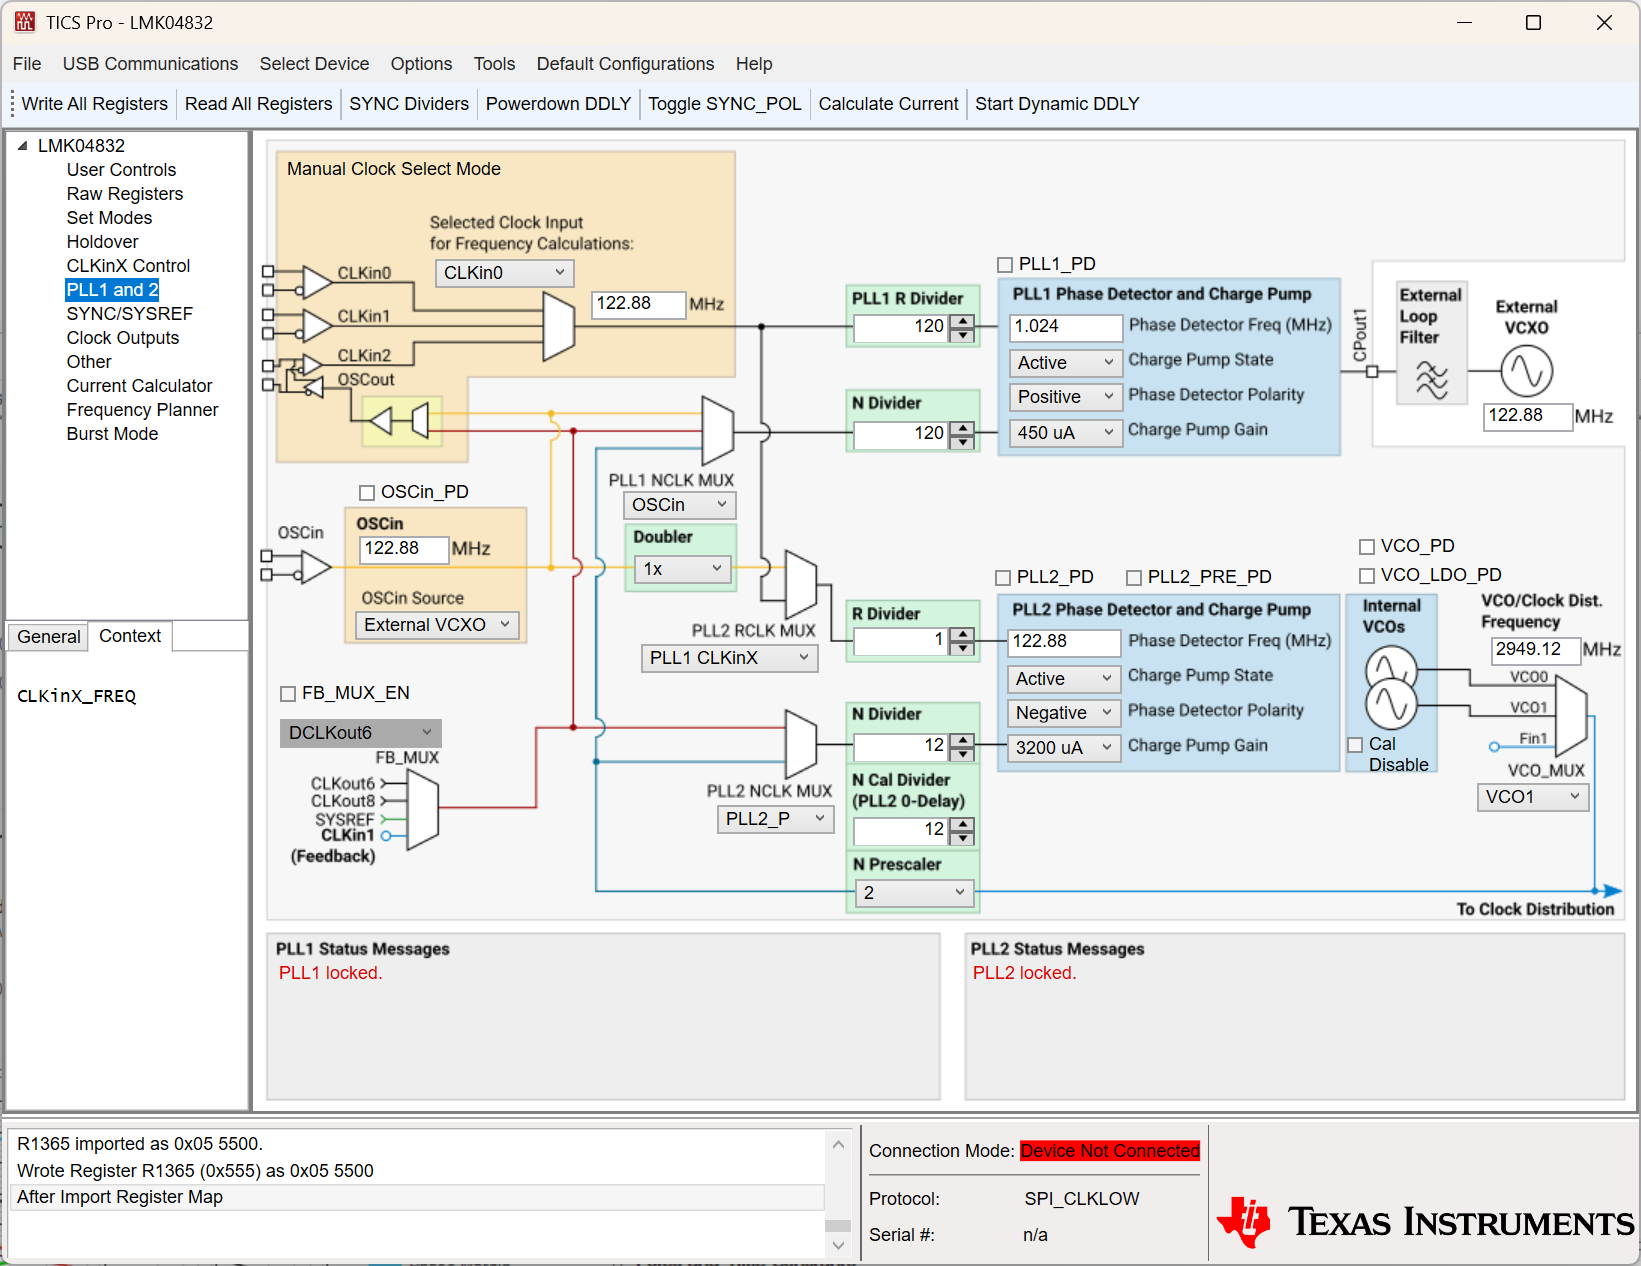This screenshot has width=1641, height=1266.
Task: Click the CLKin0 input buffer triangle symbol
Action: [x=317, y=282]
